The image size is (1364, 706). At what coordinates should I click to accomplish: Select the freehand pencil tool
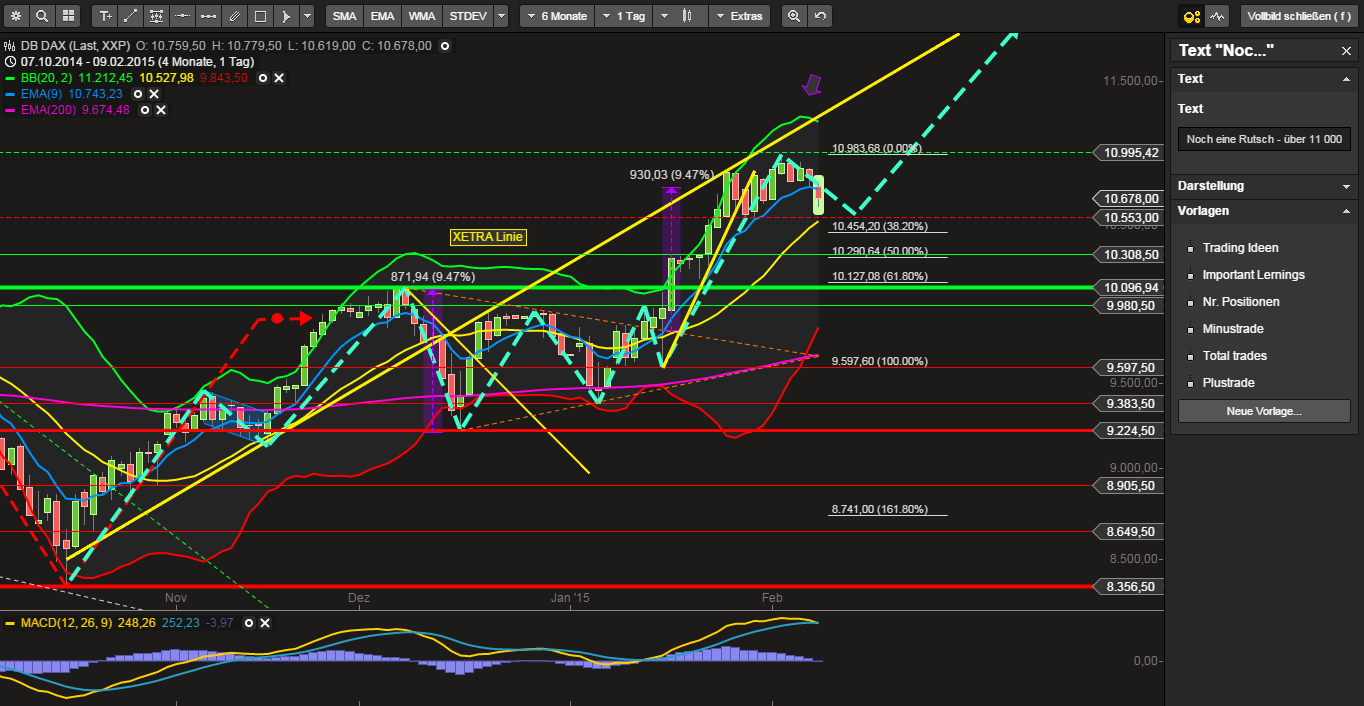click(x=234, y=16)
